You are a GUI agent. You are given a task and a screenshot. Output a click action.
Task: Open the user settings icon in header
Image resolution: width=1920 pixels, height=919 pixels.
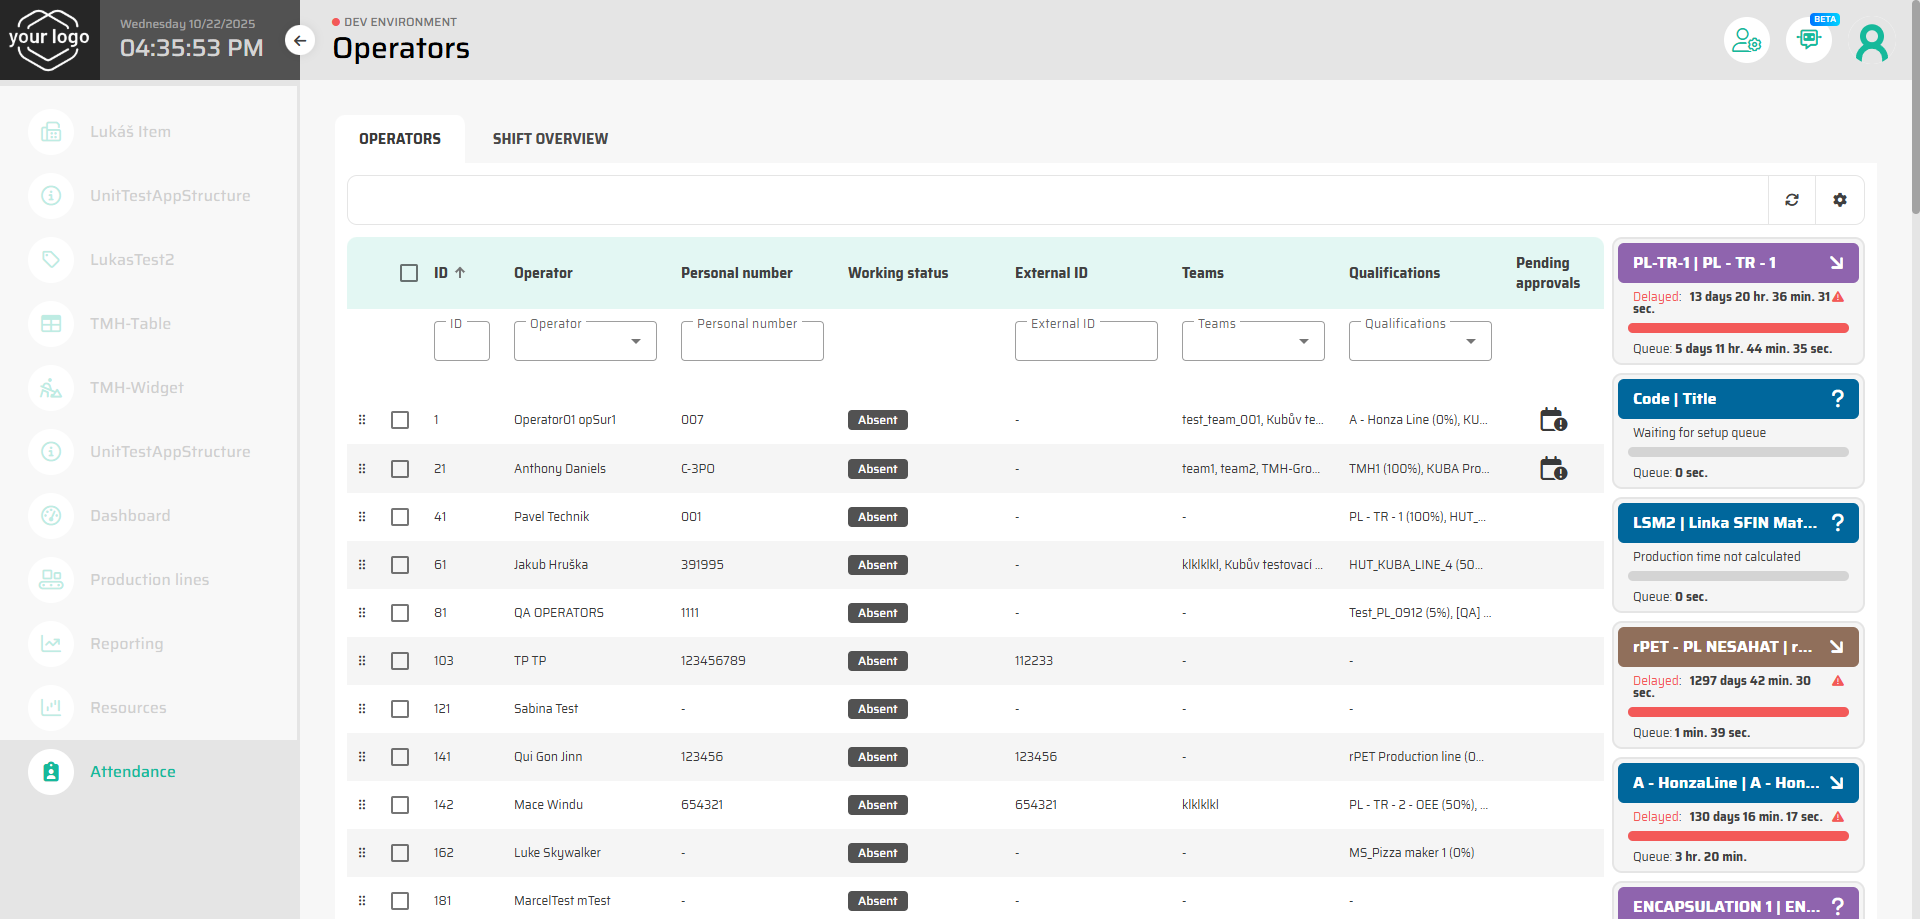tap(1746, 40)
